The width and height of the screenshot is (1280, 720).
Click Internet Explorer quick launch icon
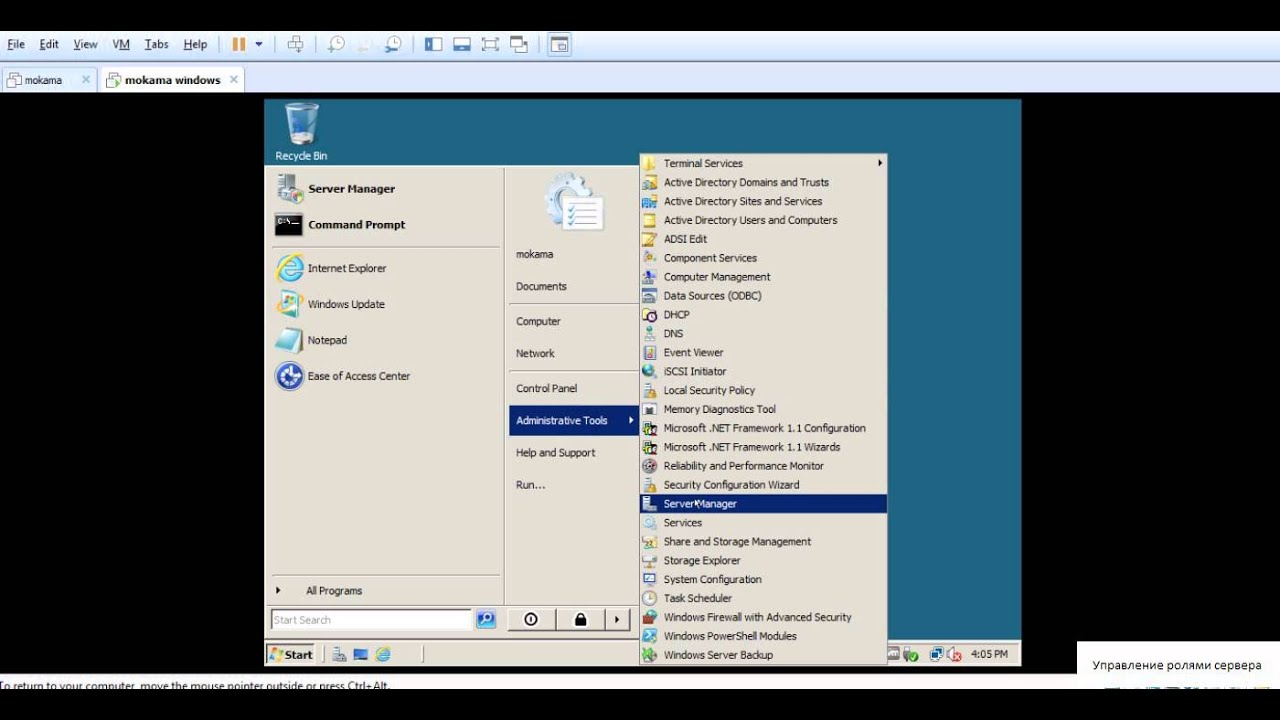[x=382, y=655]
